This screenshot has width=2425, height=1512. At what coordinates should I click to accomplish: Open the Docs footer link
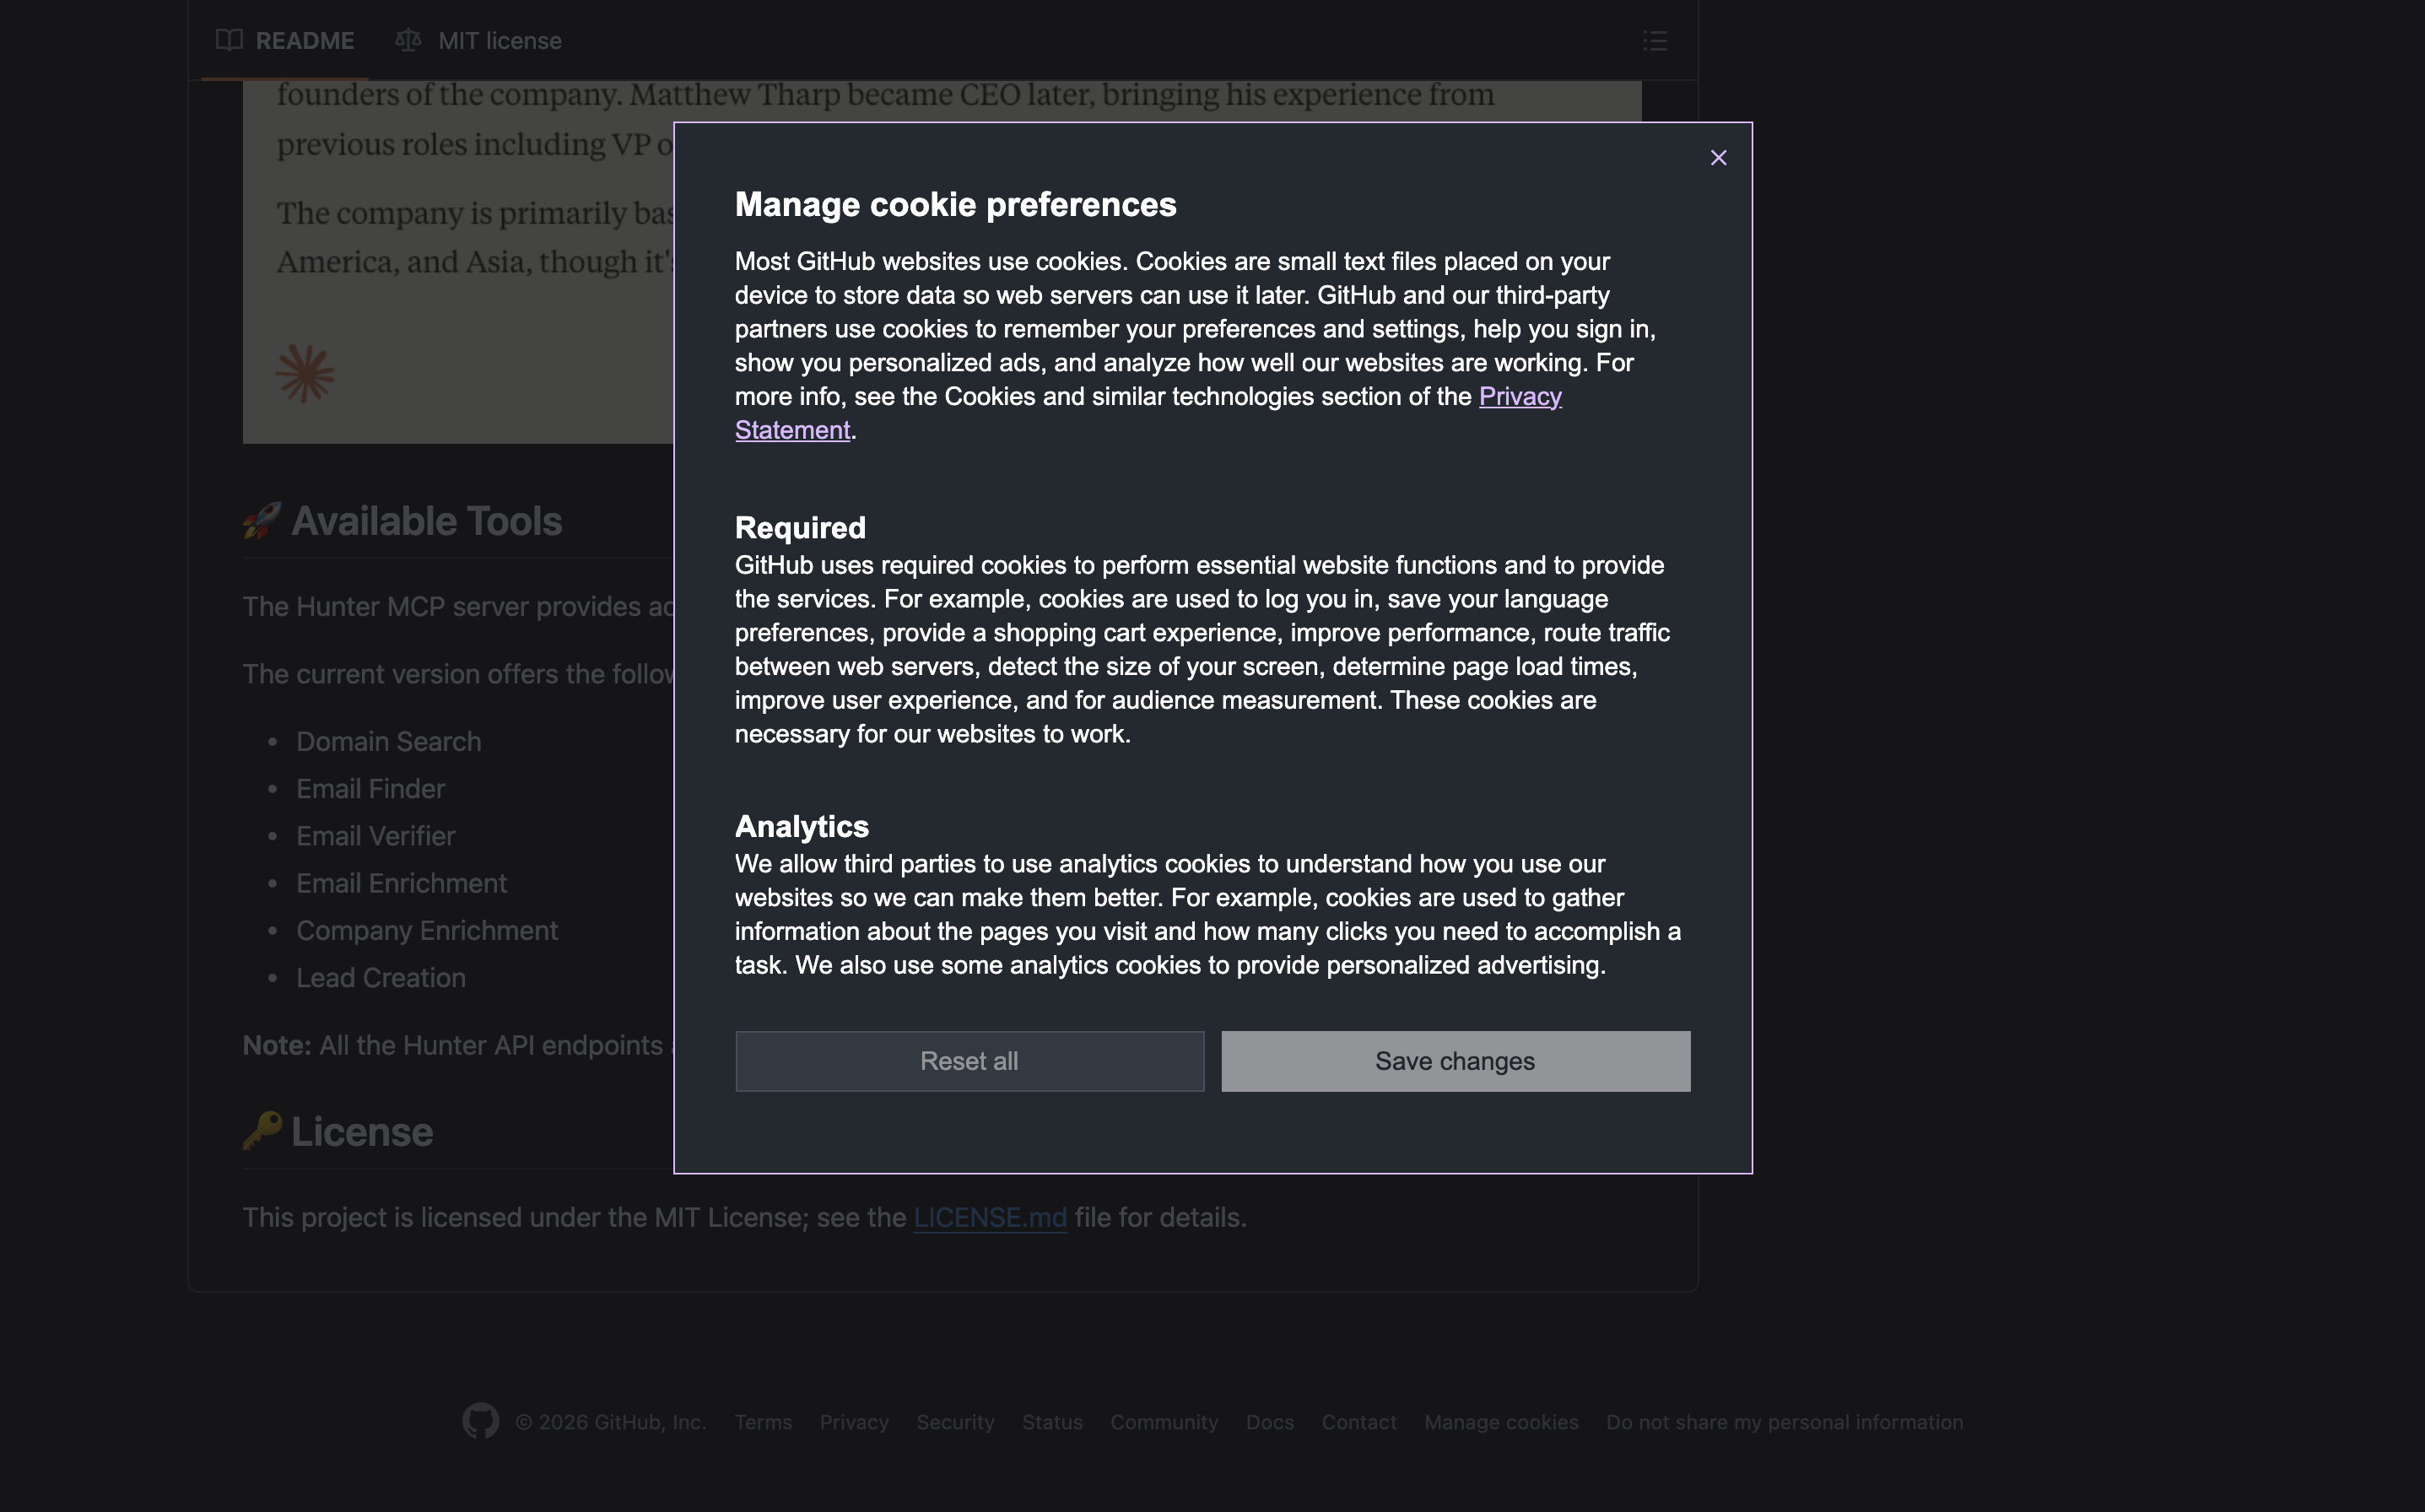point(1269,1422)
